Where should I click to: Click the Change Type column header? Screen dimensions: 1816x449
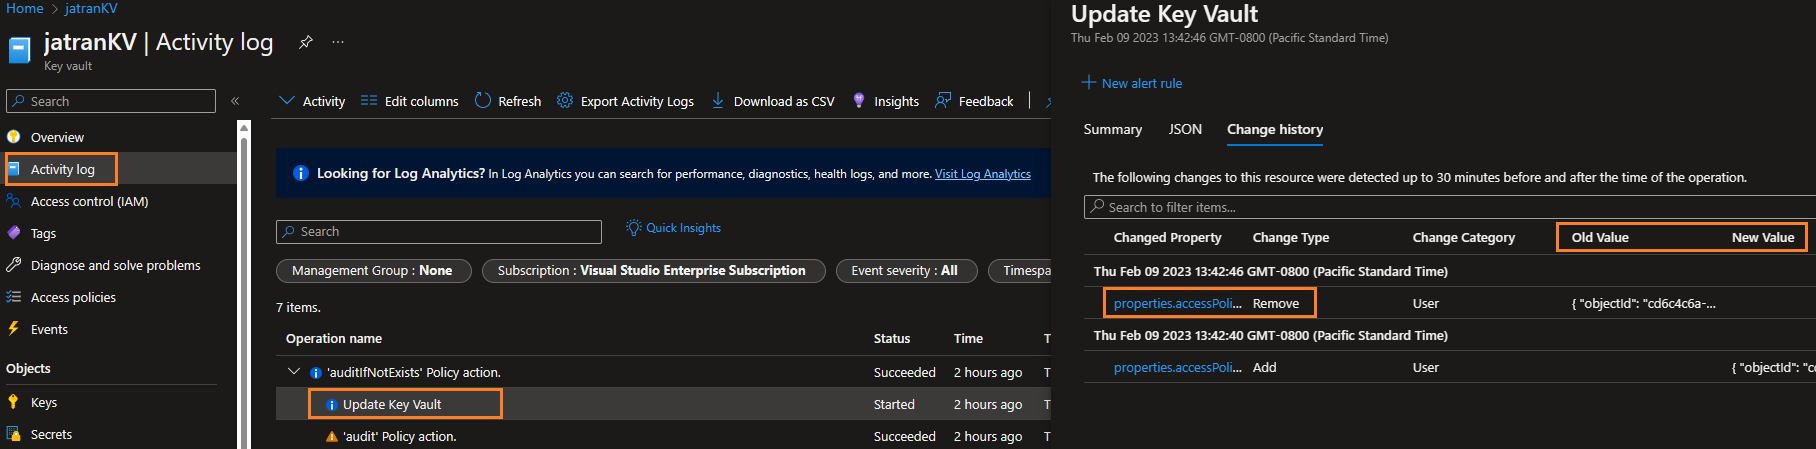click(1291, 238)
